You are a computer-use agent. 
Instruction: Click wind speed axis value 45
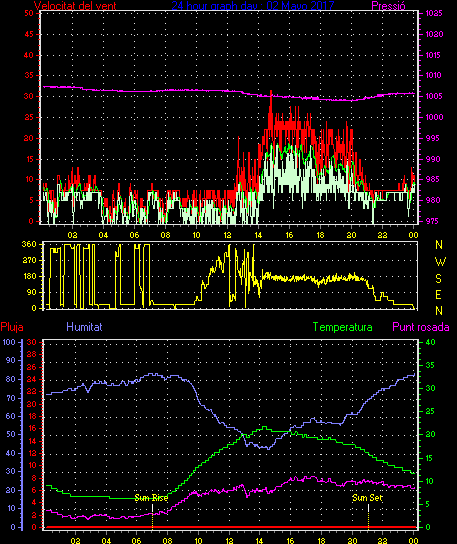(x=29, y=34)
